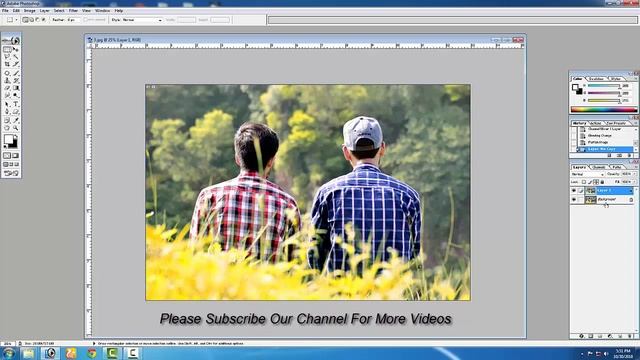Click the color spectrum ramp
The height and width of the screenshot is (360, 640).
(x=604, y=109)
